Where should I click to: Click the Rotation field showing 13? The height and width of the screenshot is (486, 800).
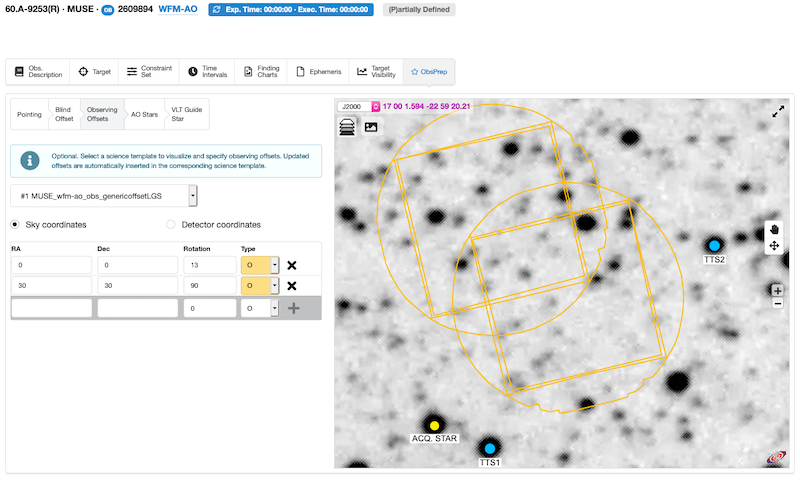coord(207,265)
